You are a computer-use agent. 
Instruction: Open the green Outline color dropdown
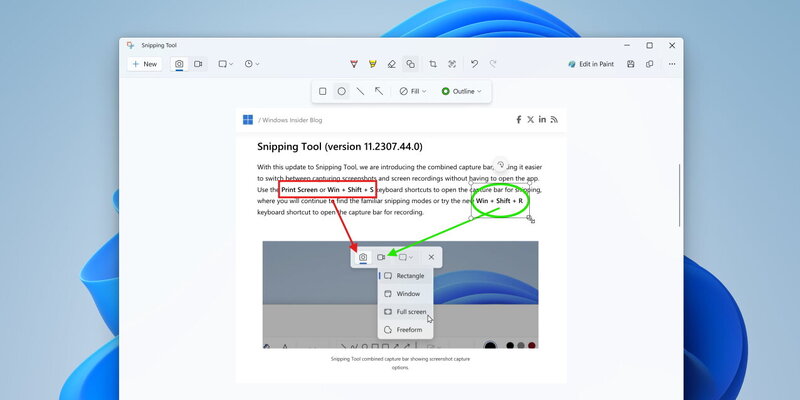pyautogui.click(x=461, y=91)
